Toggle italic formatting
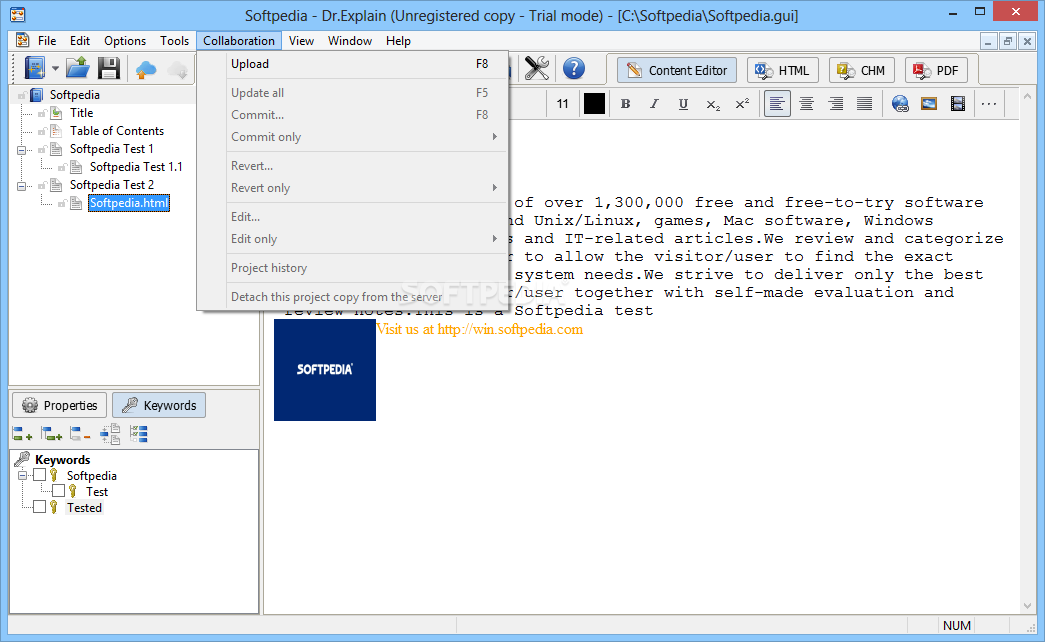This screenshot has width=1045, height=642. [654, 104]
